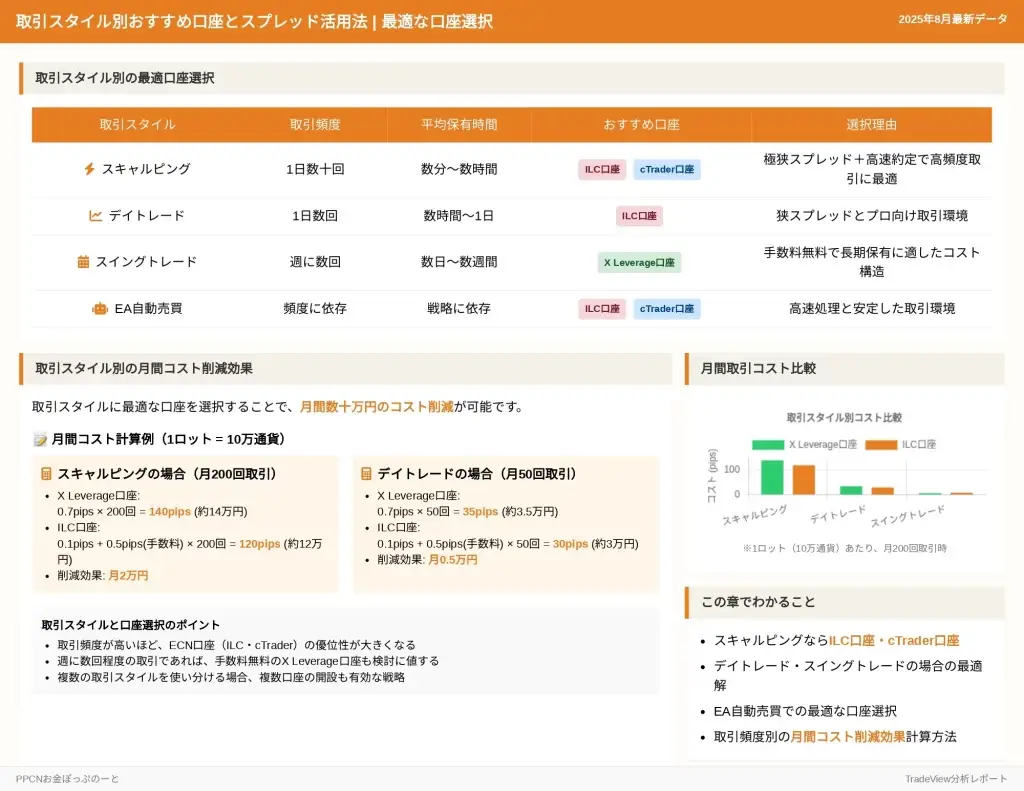Click the tallest green bar for スキャルピング
Image resolution: width=1024 pixels, height=791 pixels.
(x=772, y=477)
